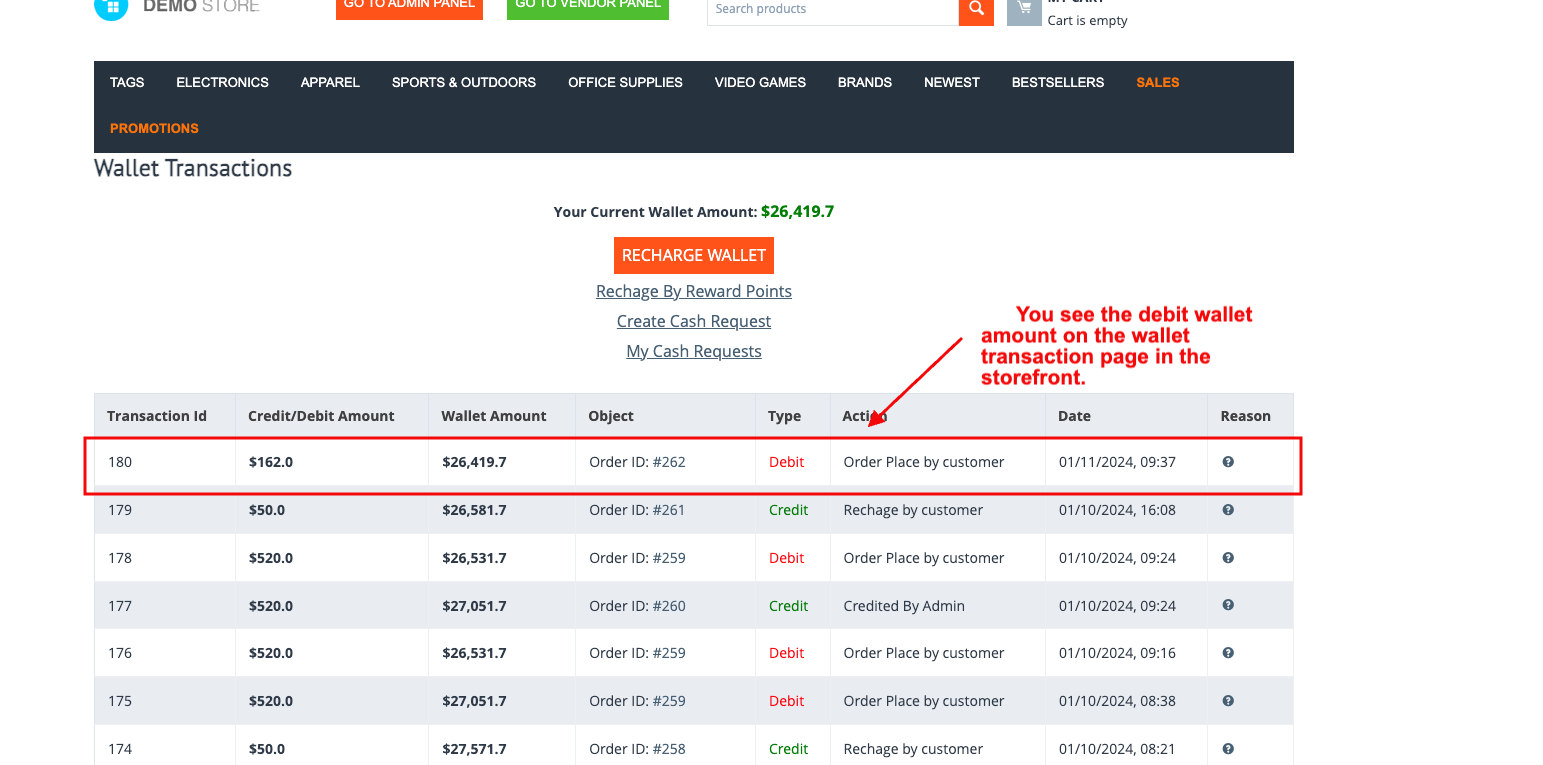Open the Create Cash Request link

(x=693, y=322)
